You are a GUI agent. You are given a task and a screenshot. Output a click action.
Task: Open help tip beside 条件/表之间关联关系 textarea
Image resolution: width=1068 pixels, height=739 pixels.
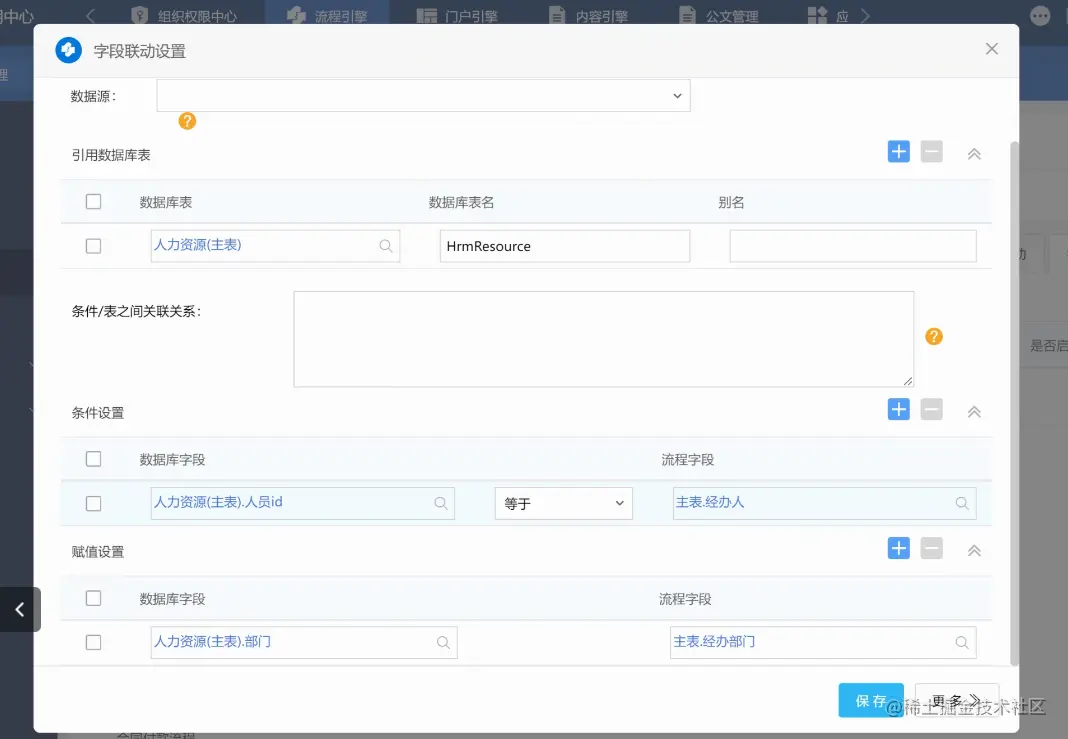pos(934,336)
